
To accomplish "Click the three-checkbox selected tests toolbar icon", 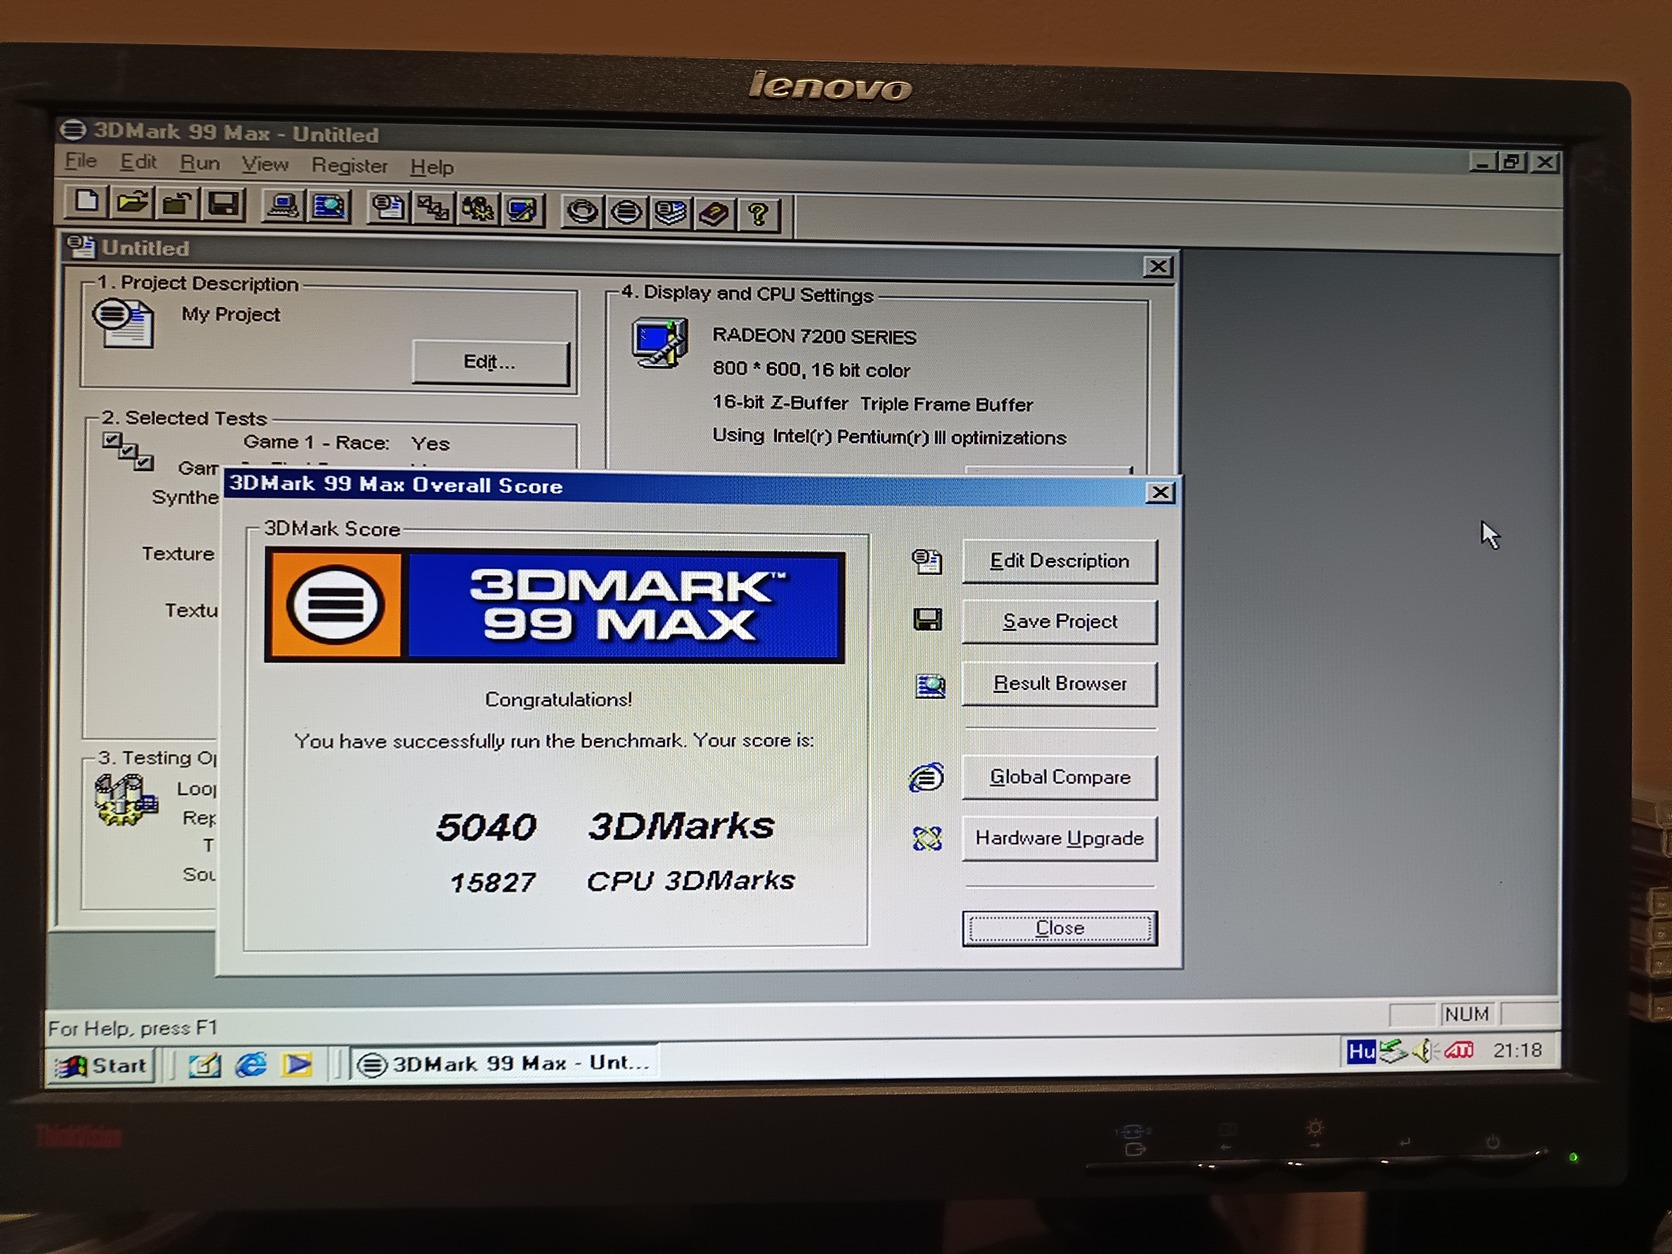I will pyautogui.click(x=433, y=209).
